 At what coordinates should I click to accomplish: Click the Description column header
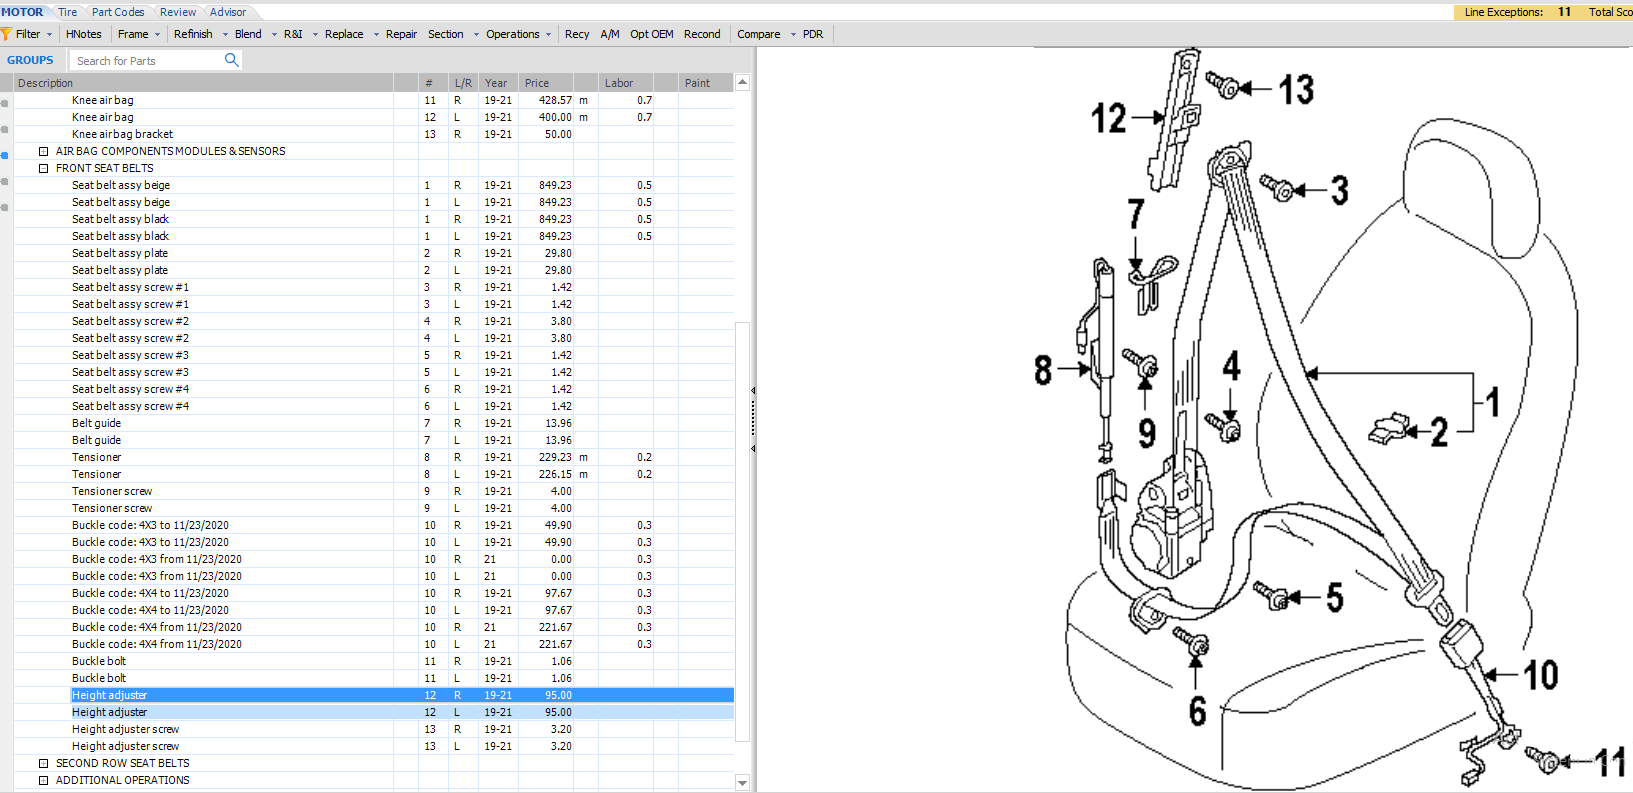pos(203,83)
